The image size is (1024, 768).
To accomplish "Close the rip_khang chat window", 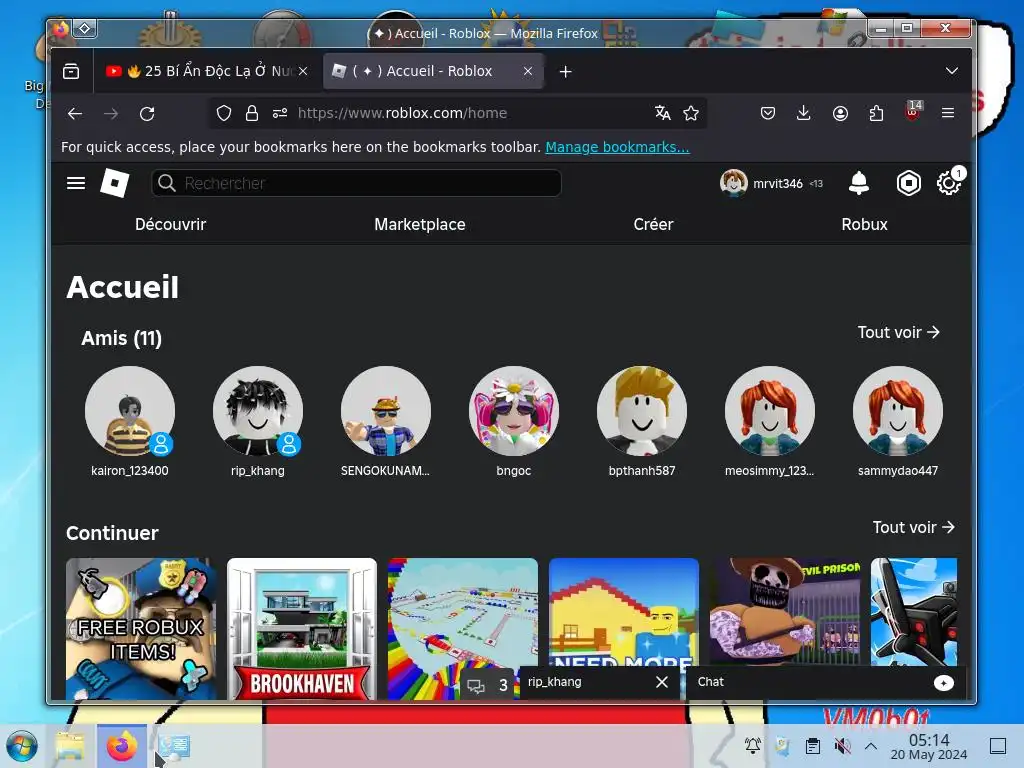I will point(662,682).
